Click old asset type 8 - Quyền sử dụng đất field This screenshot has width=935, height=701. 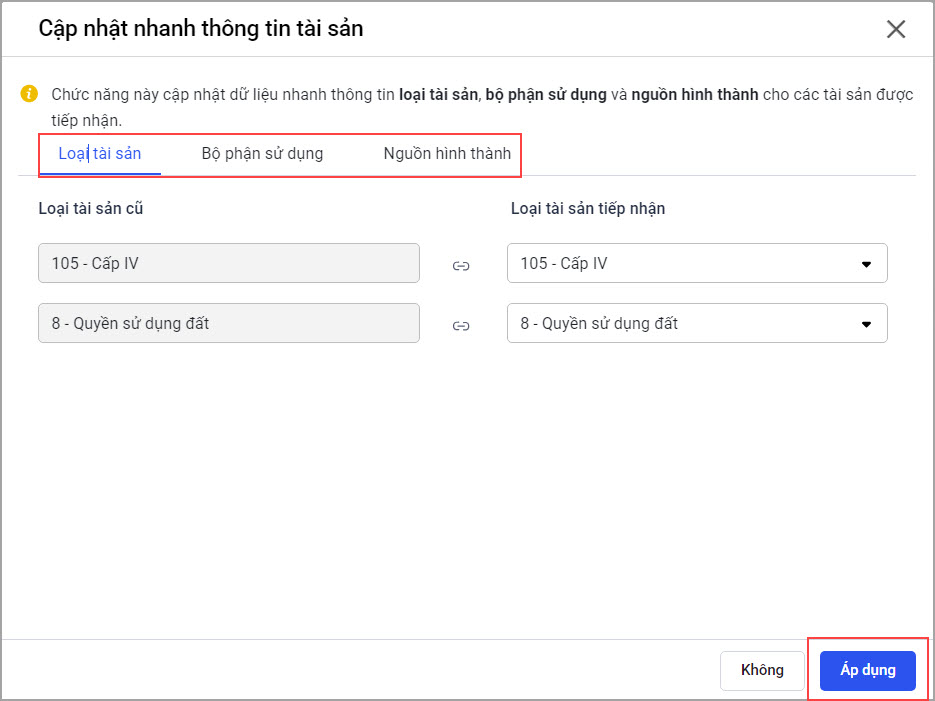pyautogui.click(x=228, y=324)
